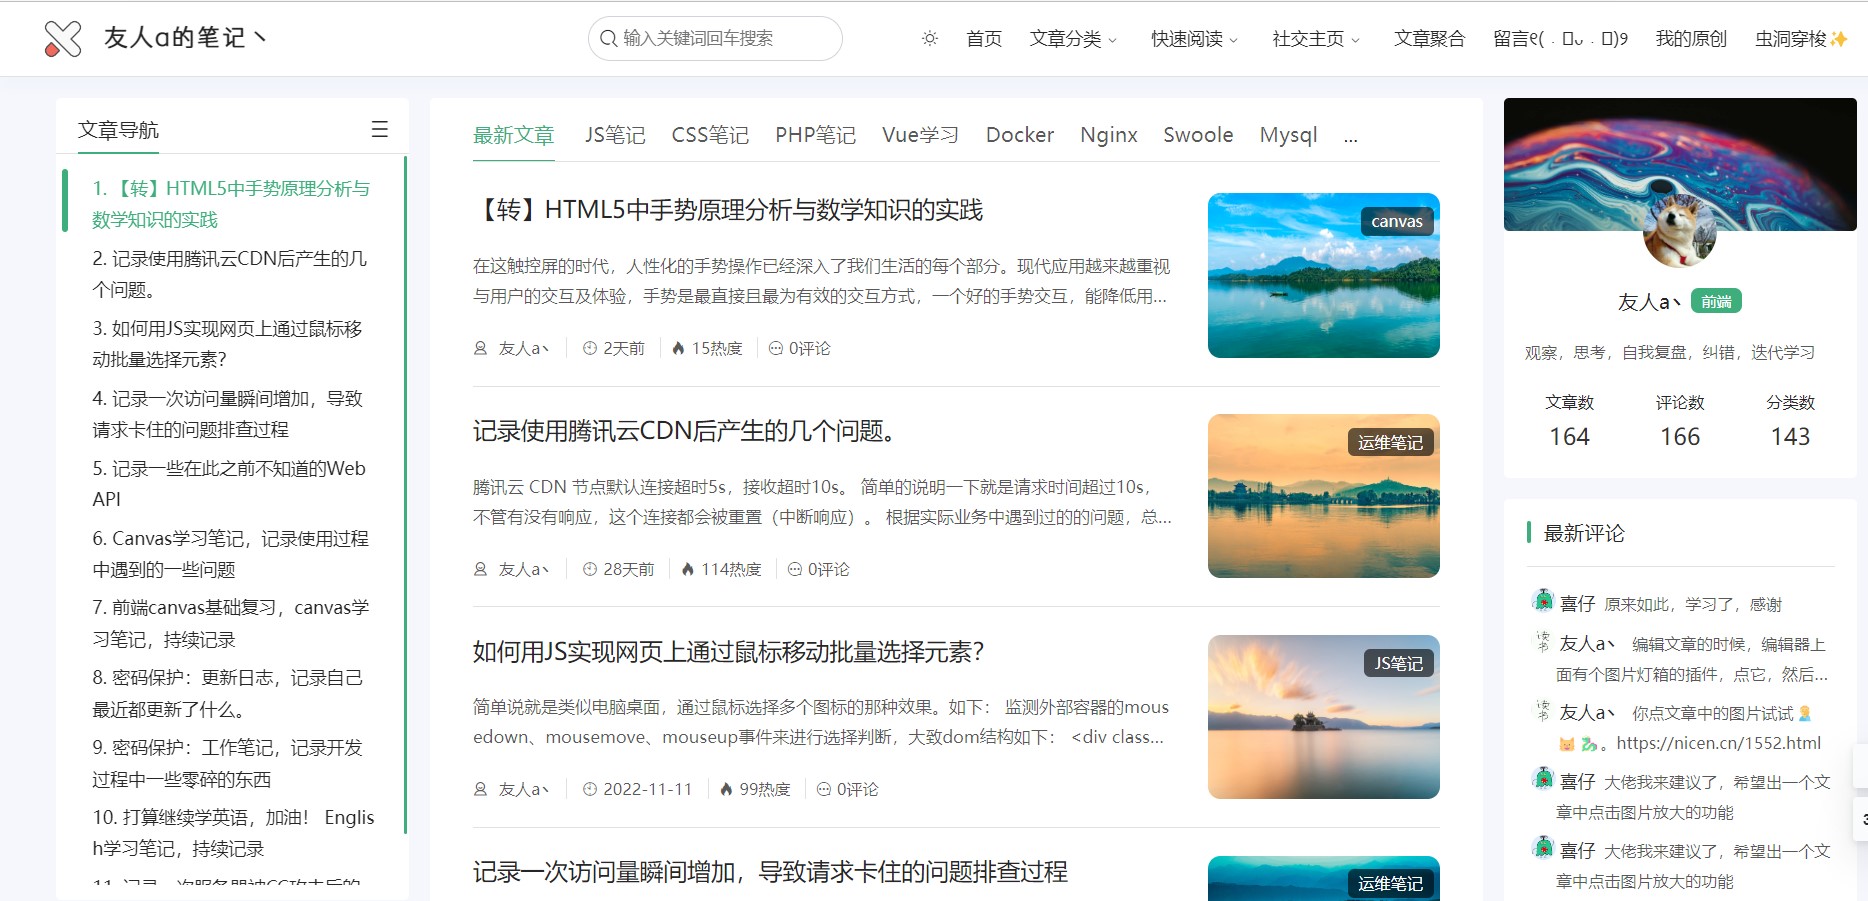Click the author icon on the first article

point(481,348)
